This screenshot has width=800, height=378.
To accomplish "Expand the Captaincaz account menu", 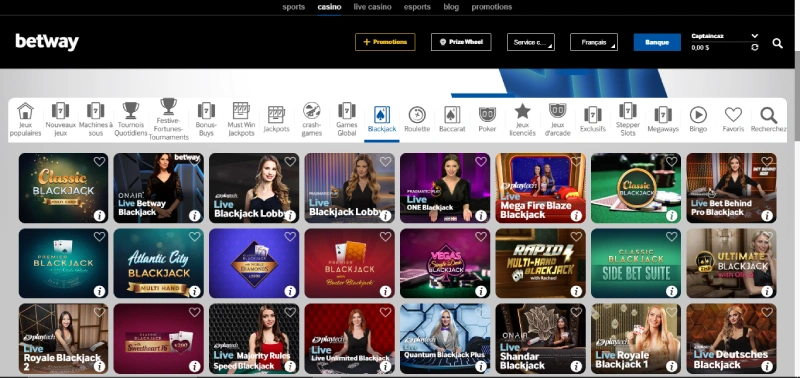I will tap(724, 36).
